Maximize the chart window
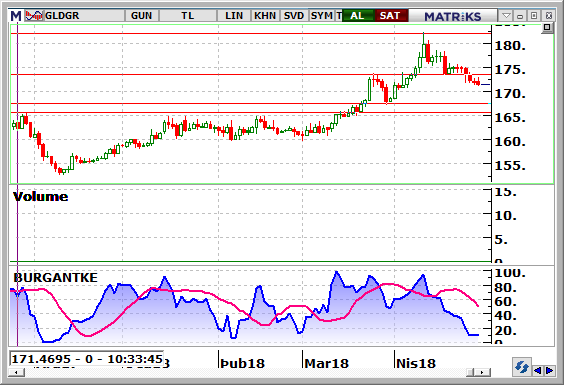This screenshot has width=564, height=385. (534, 16)
